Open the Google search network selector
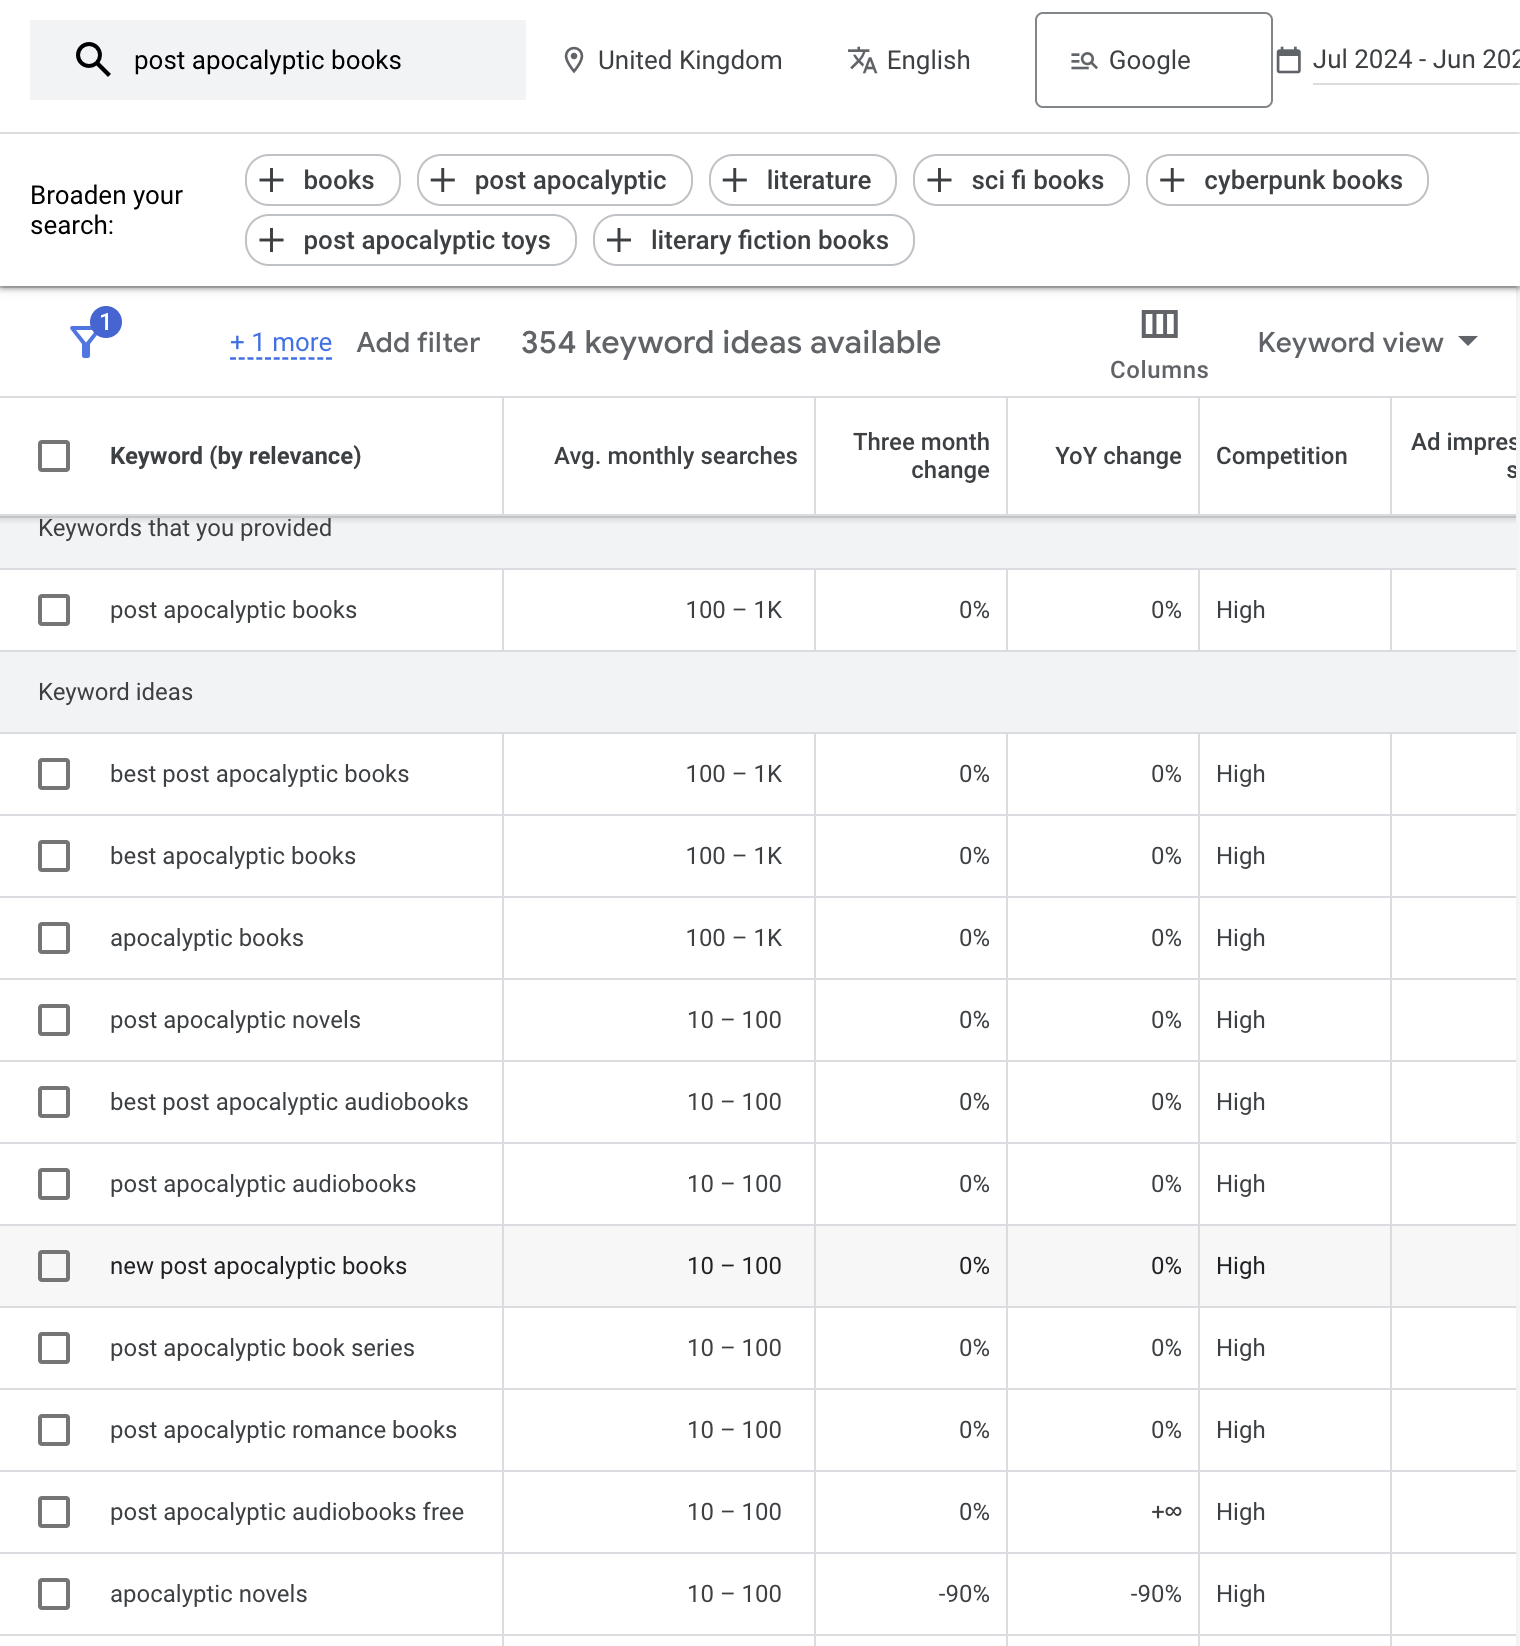Image resolution: width=1520 pixels, height=1646 pixels. coord(1153,60)
